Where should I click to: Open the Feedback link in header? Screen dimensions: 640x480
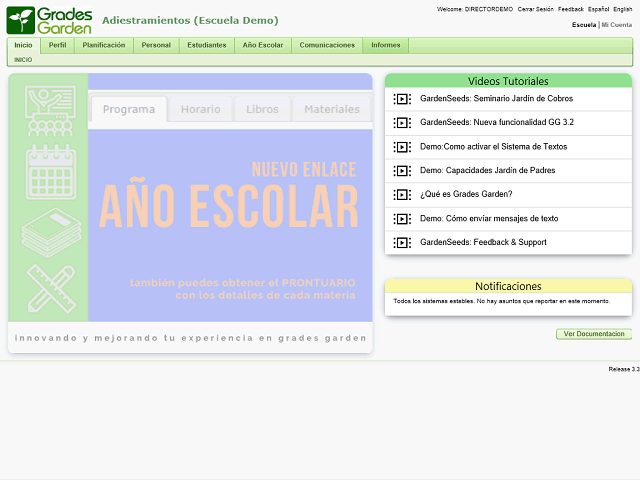pyautogui.click(x=571, y=9)
